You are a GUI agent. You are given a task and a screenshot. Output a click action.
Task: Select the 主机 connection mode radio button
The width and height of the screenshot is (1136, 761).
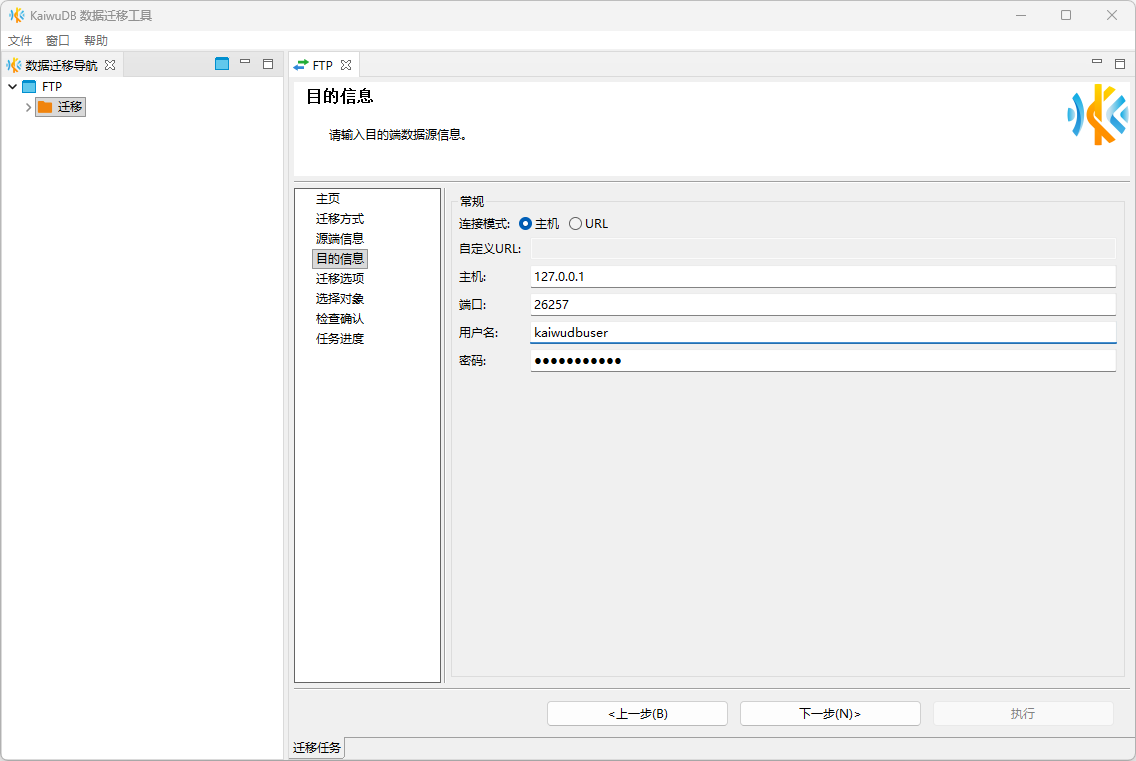point(526,224)
